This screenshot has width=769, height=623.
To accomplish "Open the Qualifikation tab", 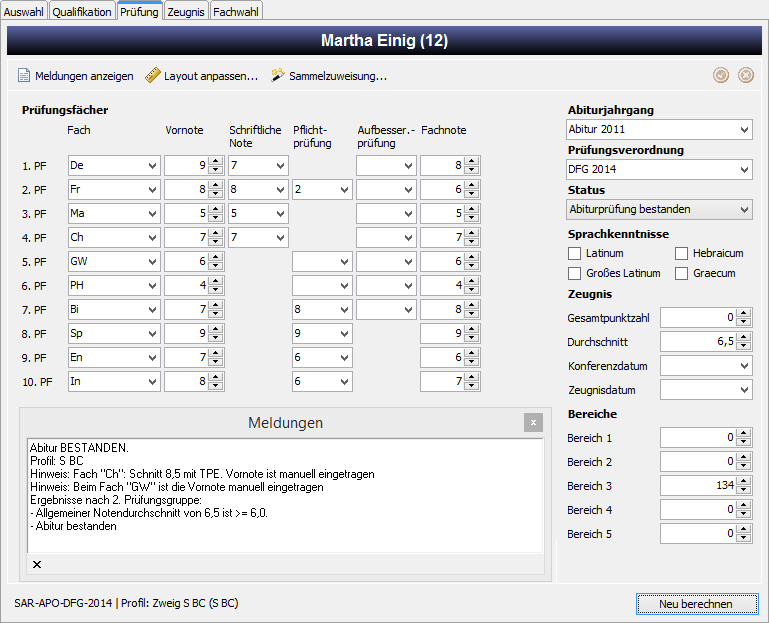I will pyautogui.click(x=82, y=12).
